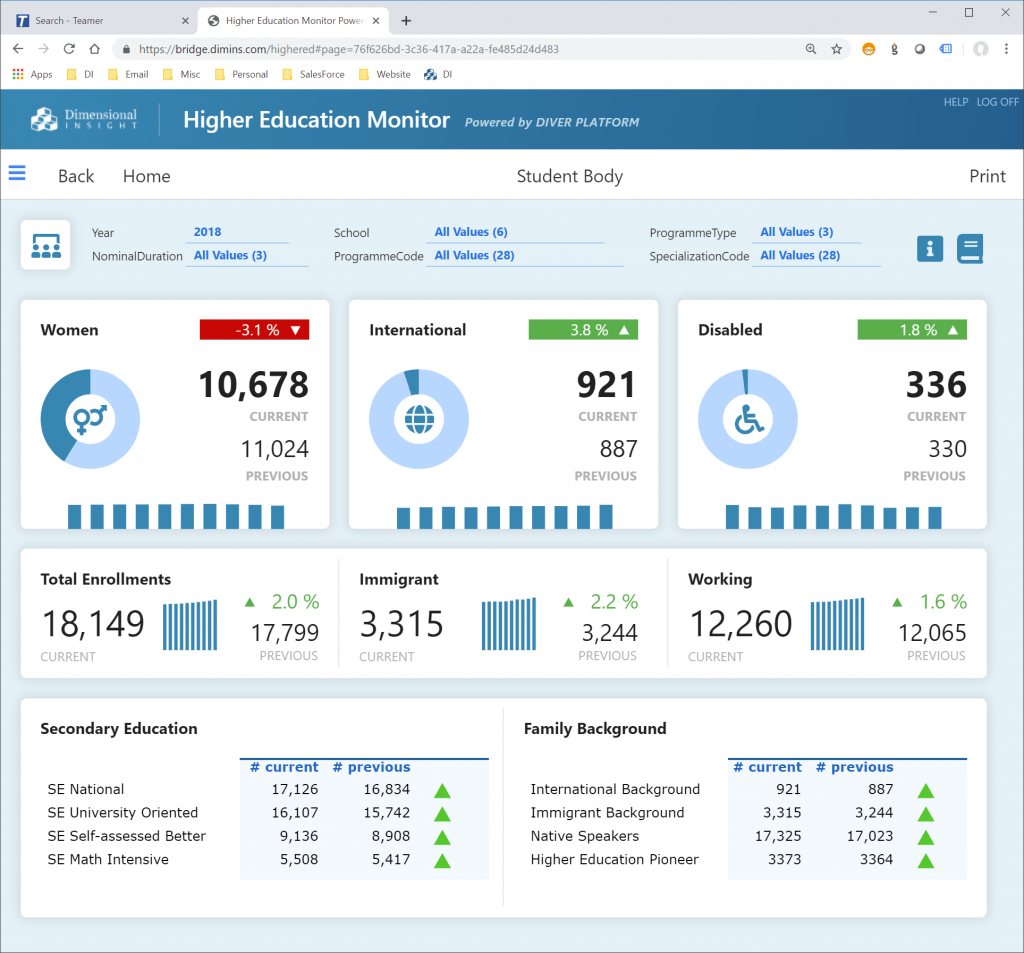1024x953 pixels.
Task: Bookmark the page with the star icon
Action: (836, 48)
